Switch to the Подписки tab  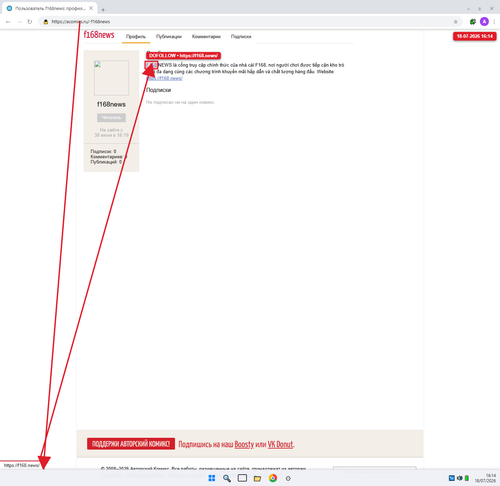tap(241, 36)
